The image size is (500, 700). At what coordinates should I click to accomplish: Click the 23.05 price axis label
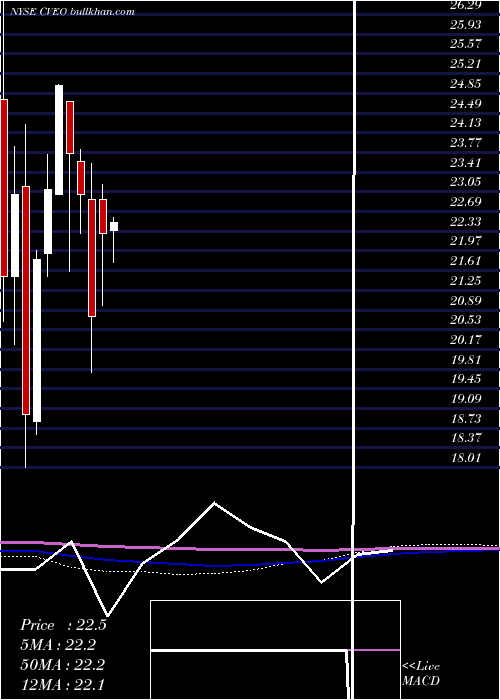[x=466, y=182]
